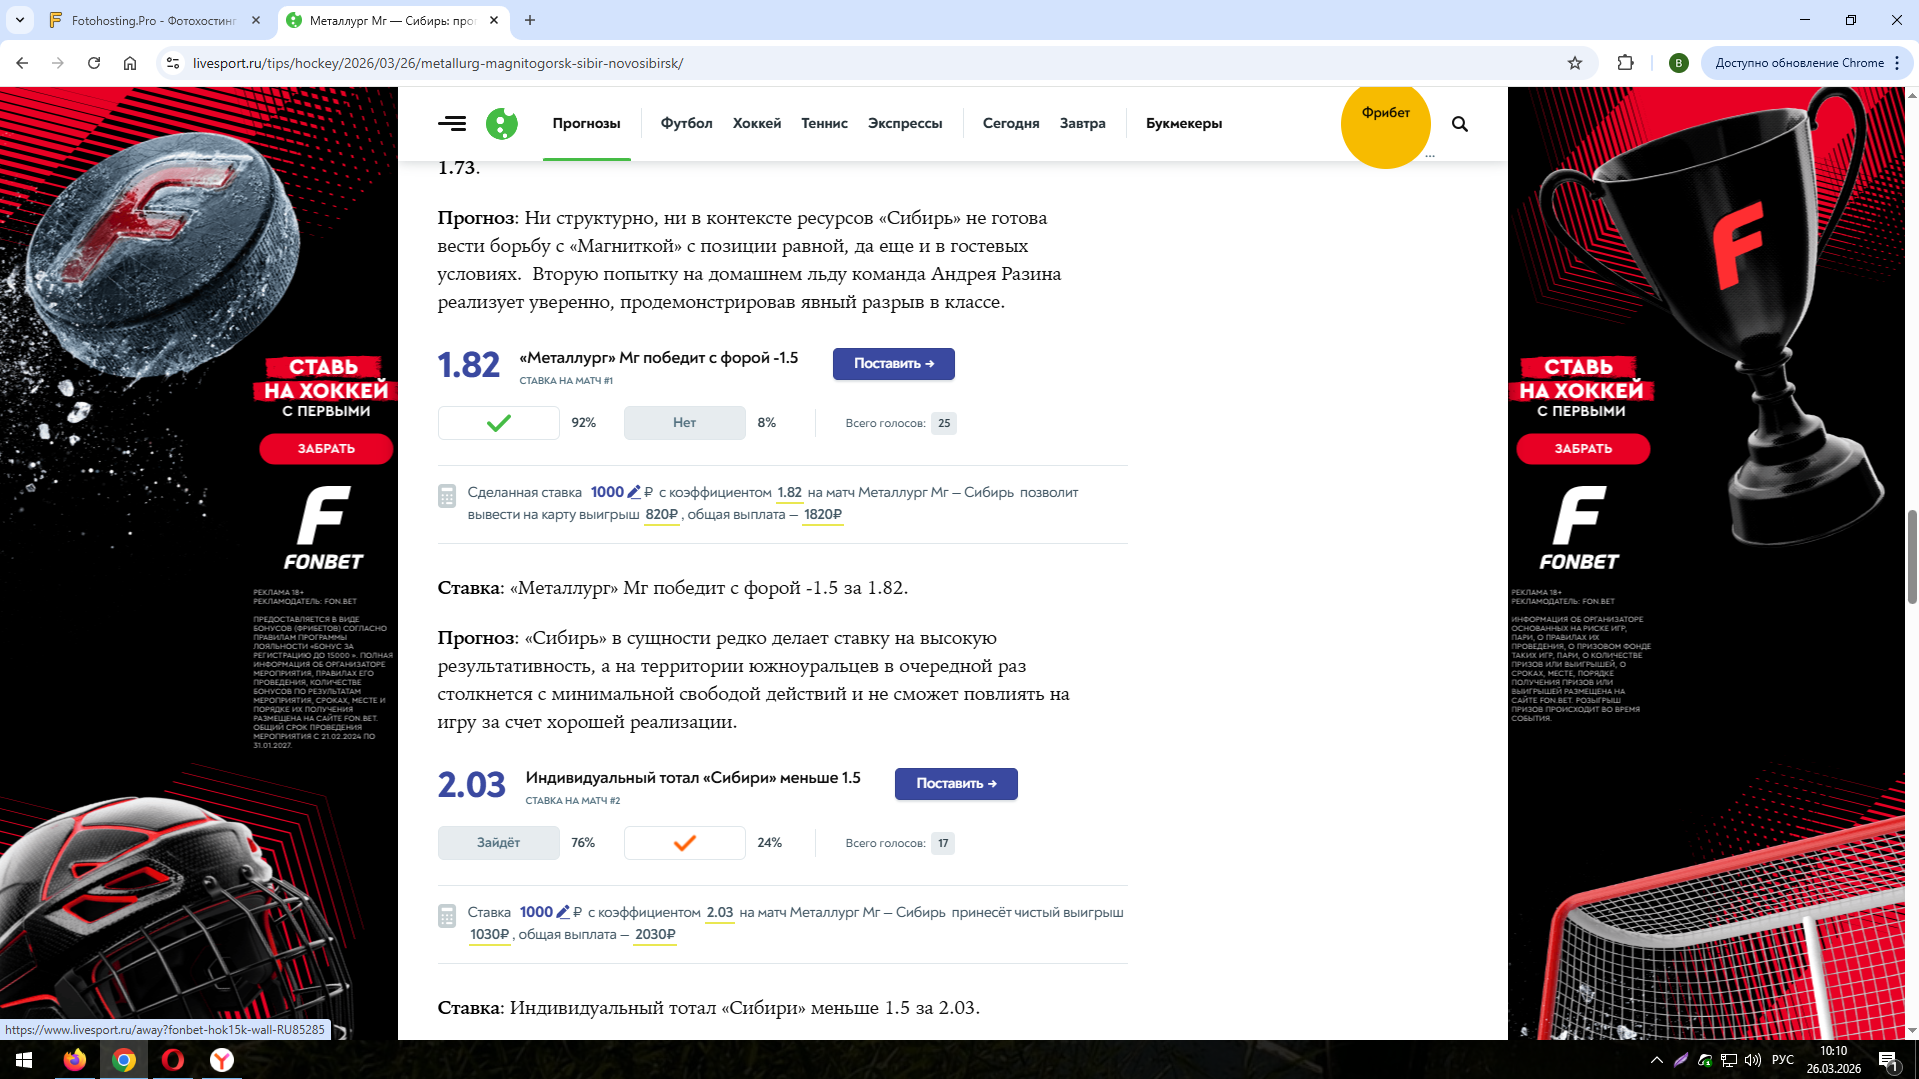Click the 1030₽ net winnings amount

point(490,935)
